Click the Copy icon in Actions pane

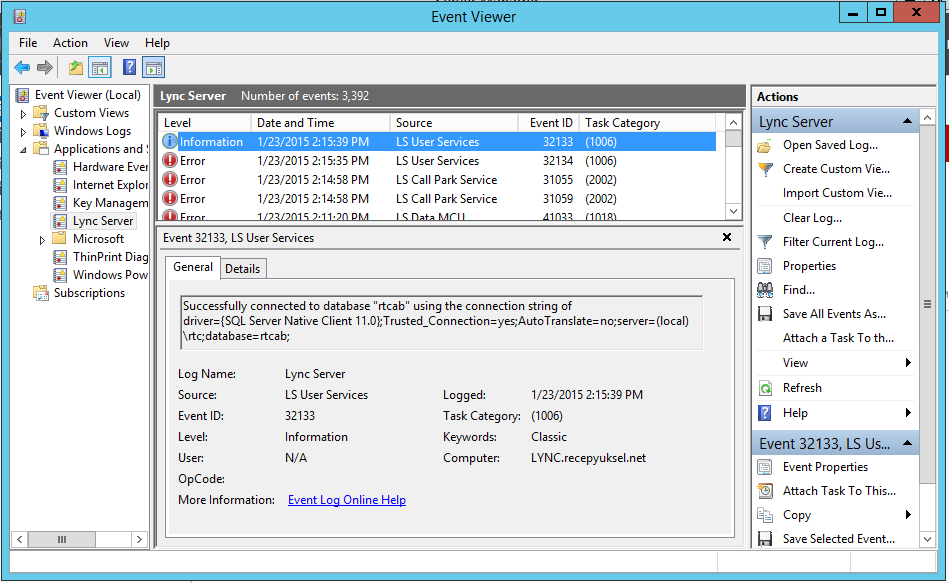765,515
